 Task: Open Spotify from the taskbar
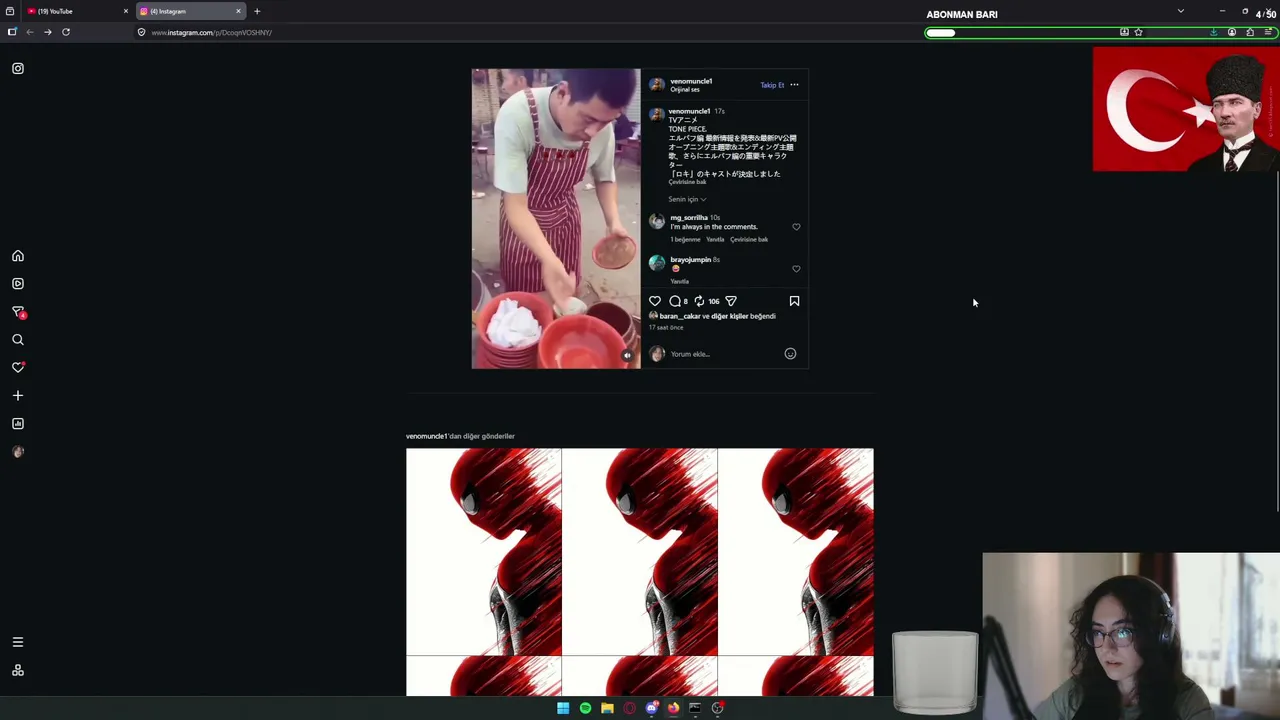click(585, 708)
